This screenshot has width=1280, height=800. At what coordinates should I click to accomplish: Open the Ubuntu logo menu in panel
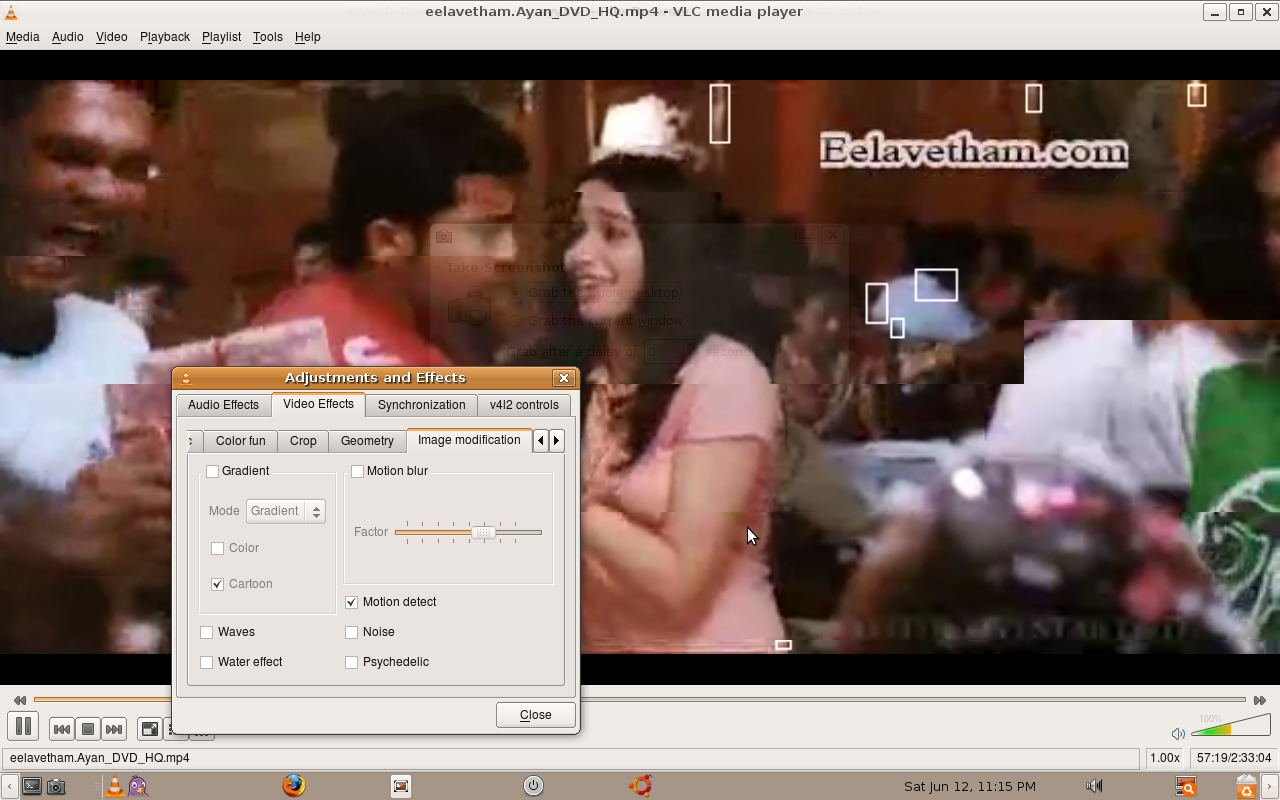point(641,786)
